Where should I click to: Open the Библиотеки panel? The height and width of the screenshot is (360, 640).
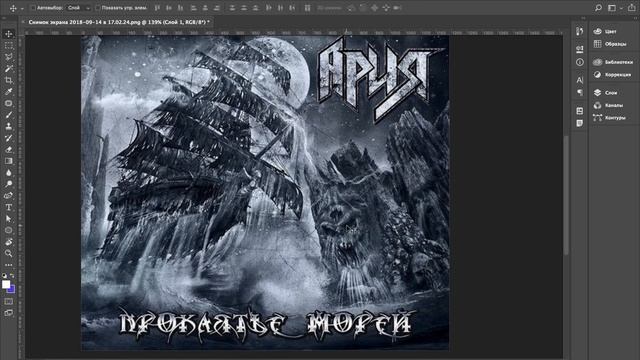click(x=613, y=62)
